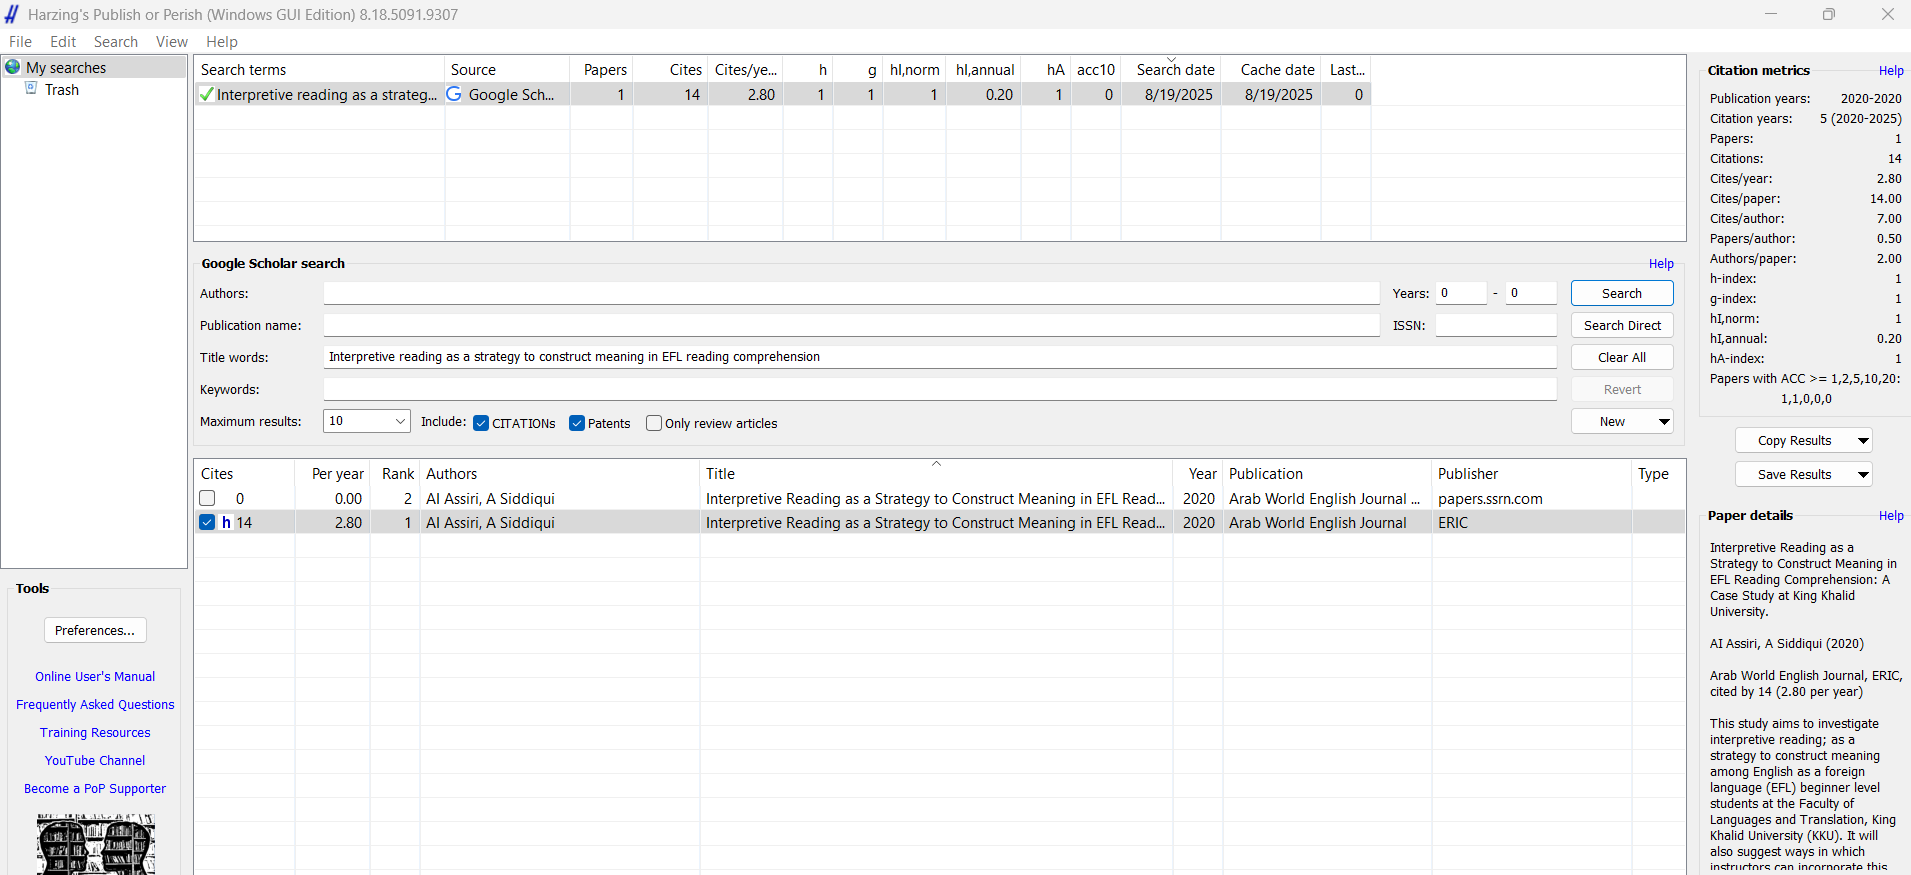Click the Authors input field
Image resolution: width=1911 pixels, height=875 pixels.
(x=851, y=293)
